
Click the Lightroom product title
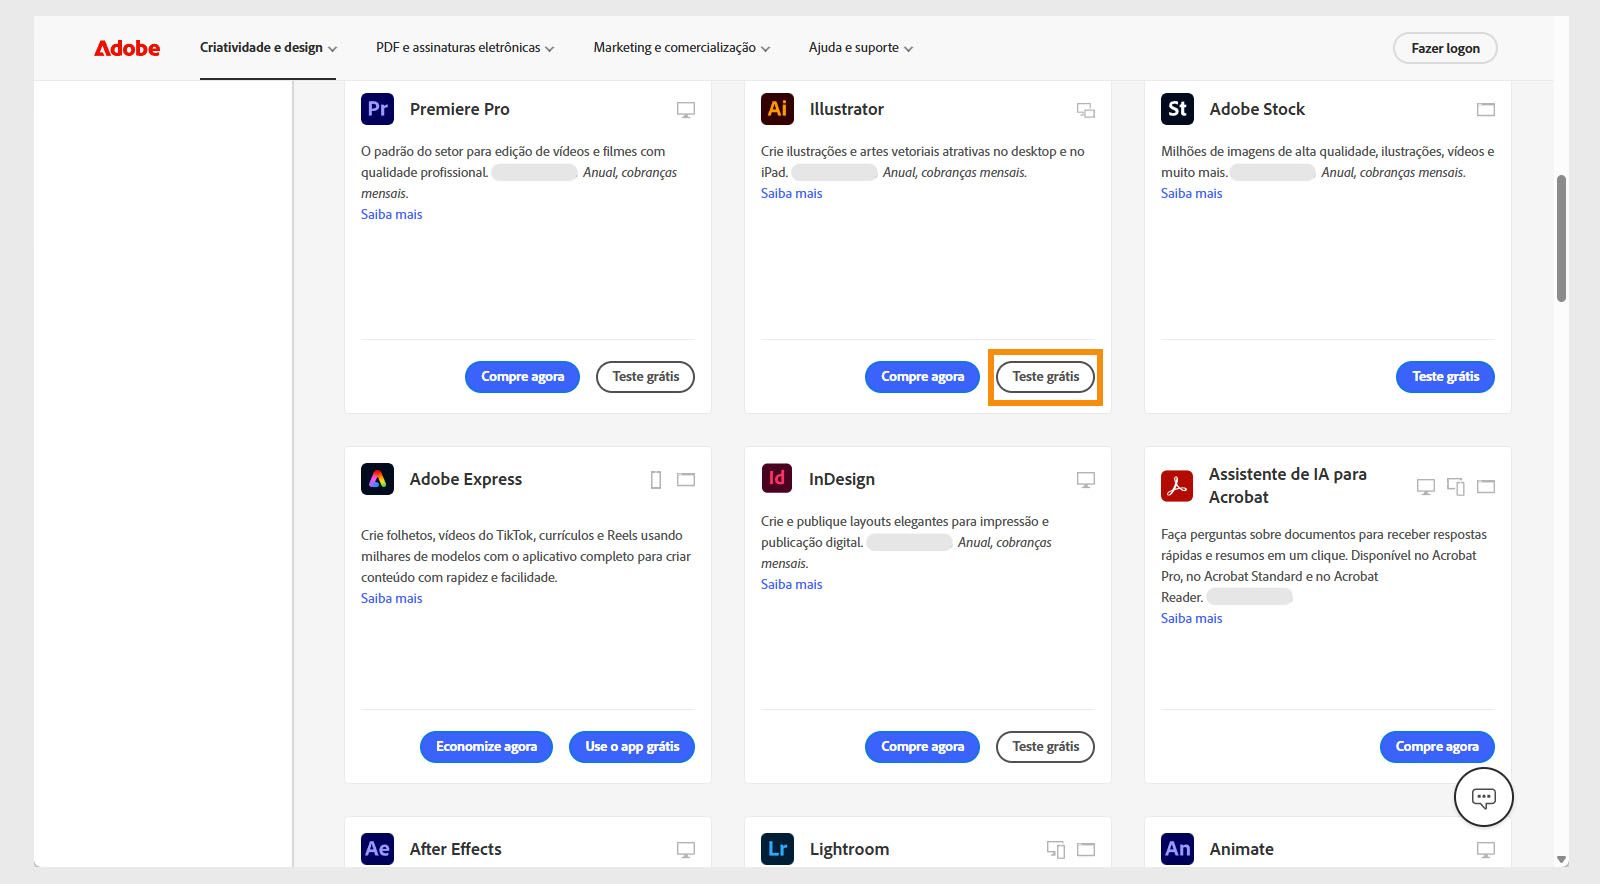pos(849,850)
